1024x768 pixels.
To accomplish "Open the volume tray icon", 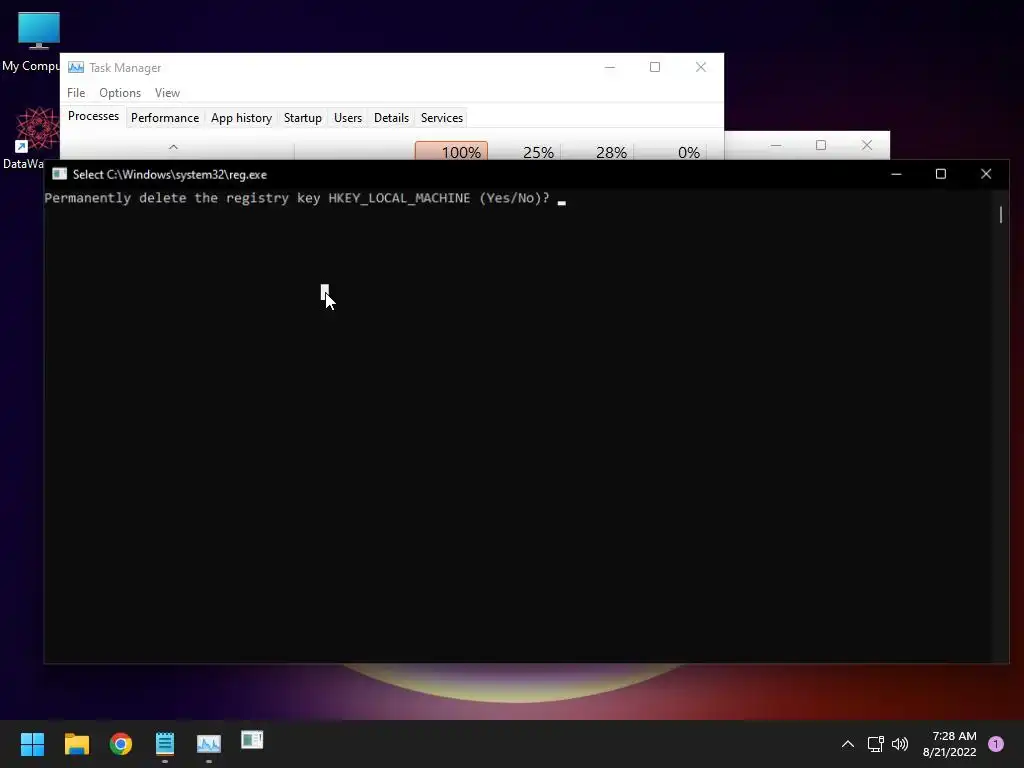I will 900,744.
